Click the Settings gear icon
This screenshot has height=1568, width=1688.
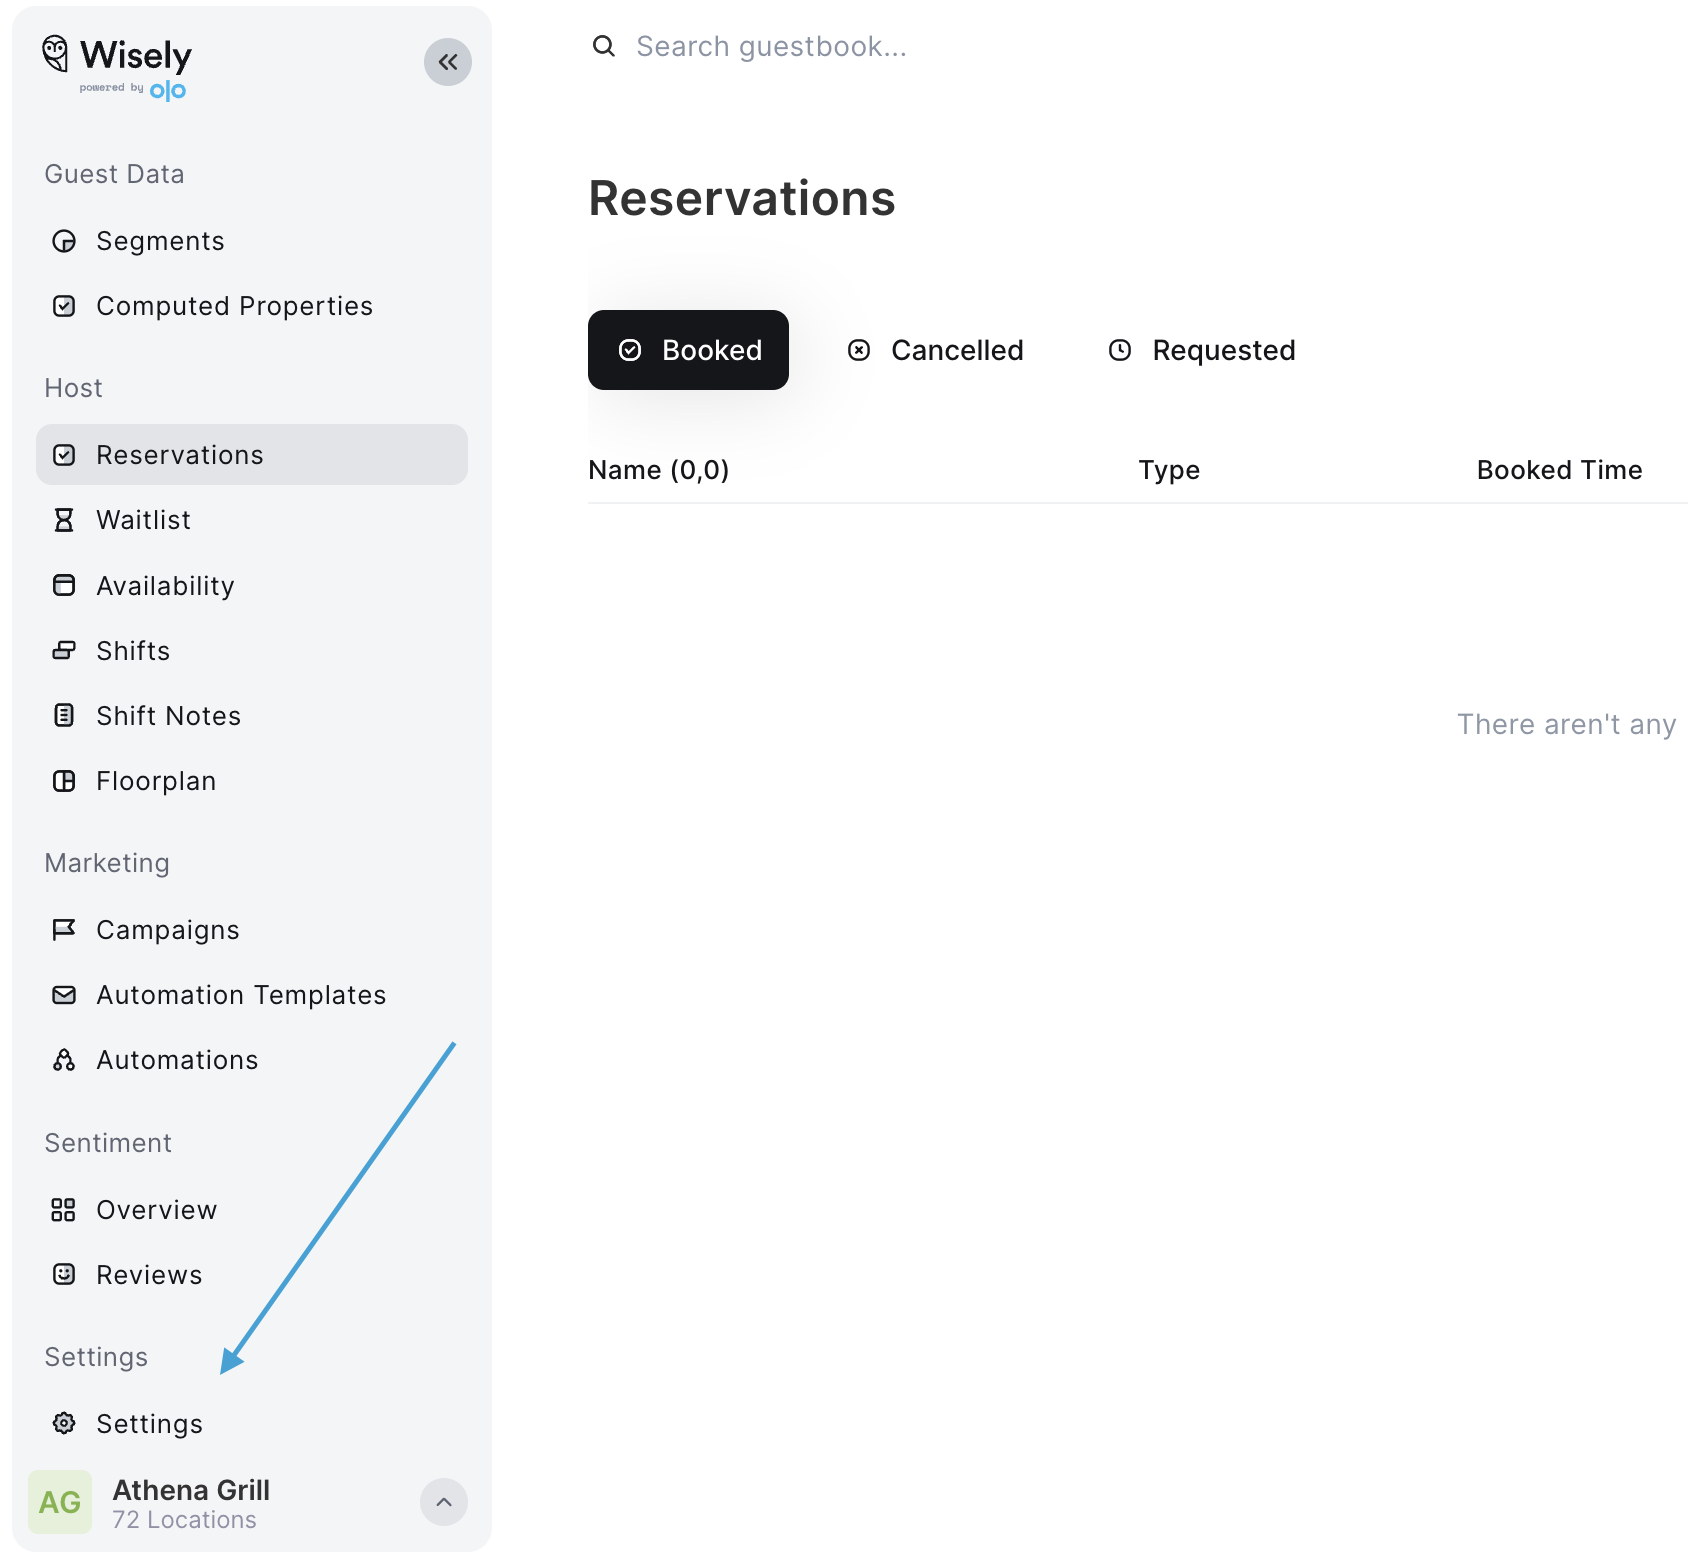[x=64, y=1423]
